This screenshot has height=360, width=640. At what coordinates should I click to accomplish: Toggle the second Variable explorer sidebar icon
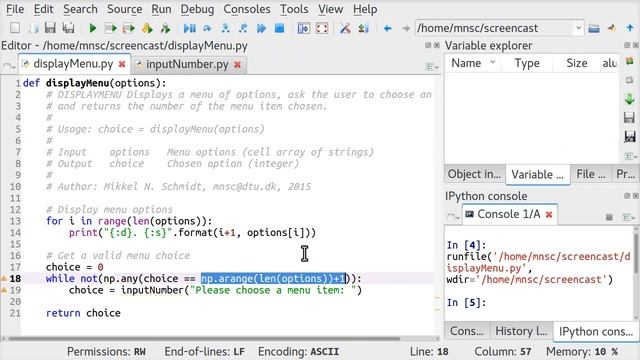coord(630,80)
